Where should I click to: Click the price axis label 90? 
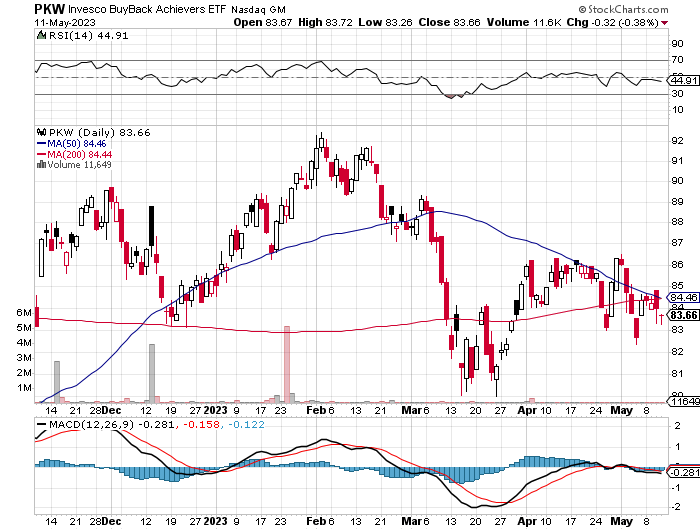pos(677,180)
